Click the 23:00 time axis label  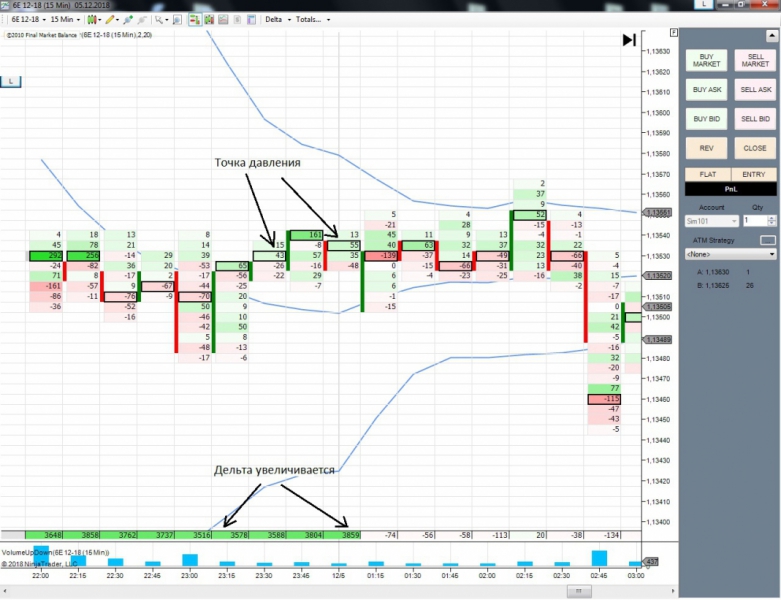tap(189, 576)
